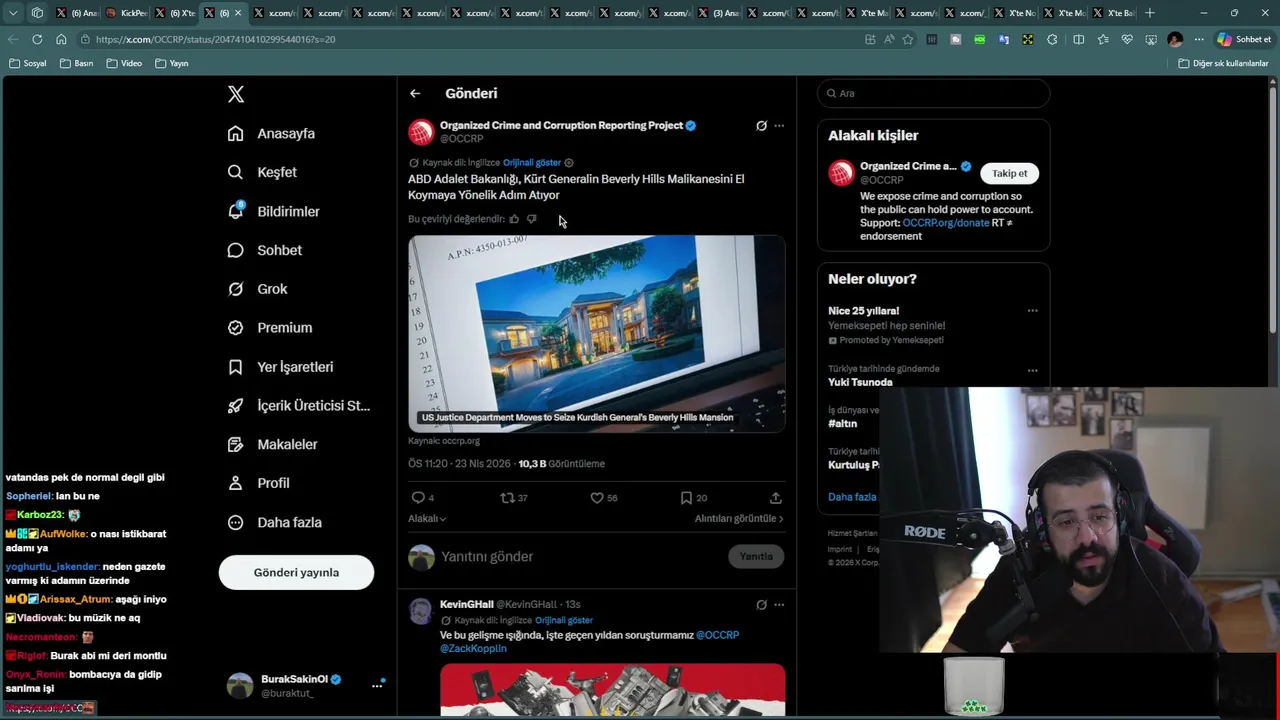Add page to favorites star icon
This screenshot has width=1280, height=720.
pyautogui.click(x=908, y=39)
